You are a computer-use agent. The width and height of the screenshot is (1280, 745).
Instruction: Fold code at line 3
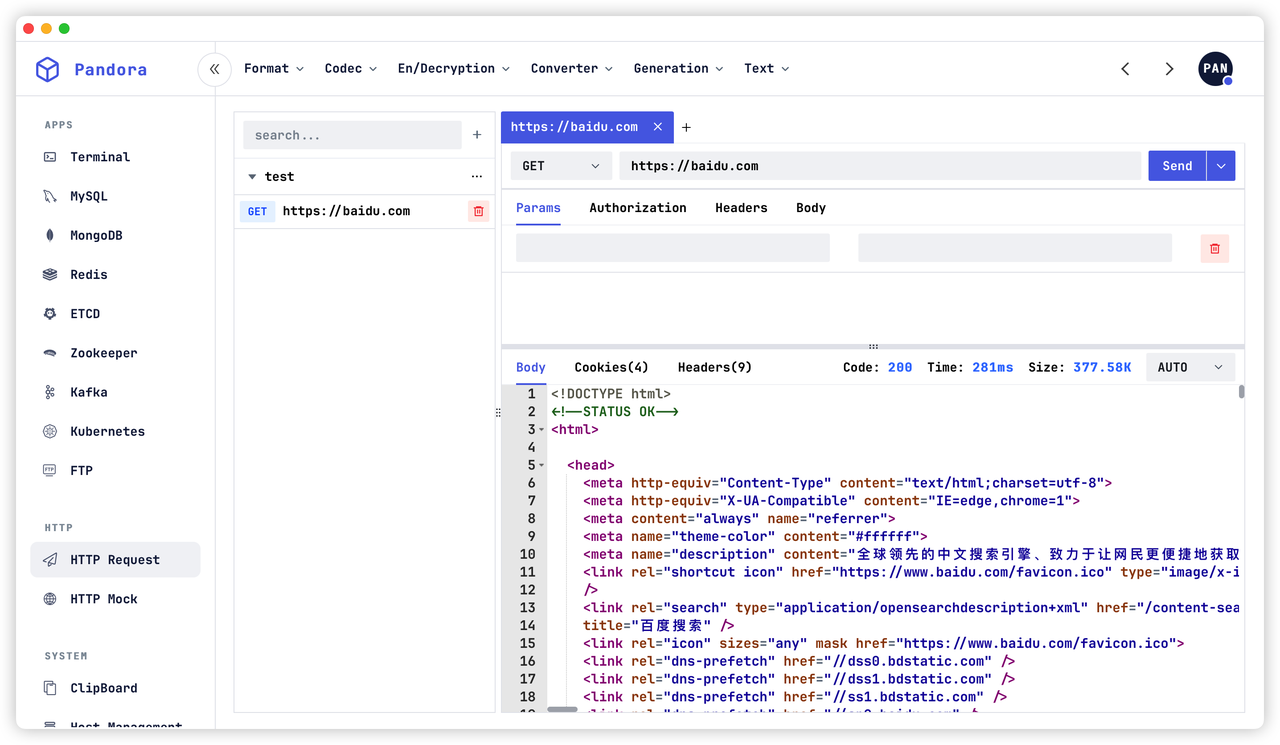(x=542, y=430)
